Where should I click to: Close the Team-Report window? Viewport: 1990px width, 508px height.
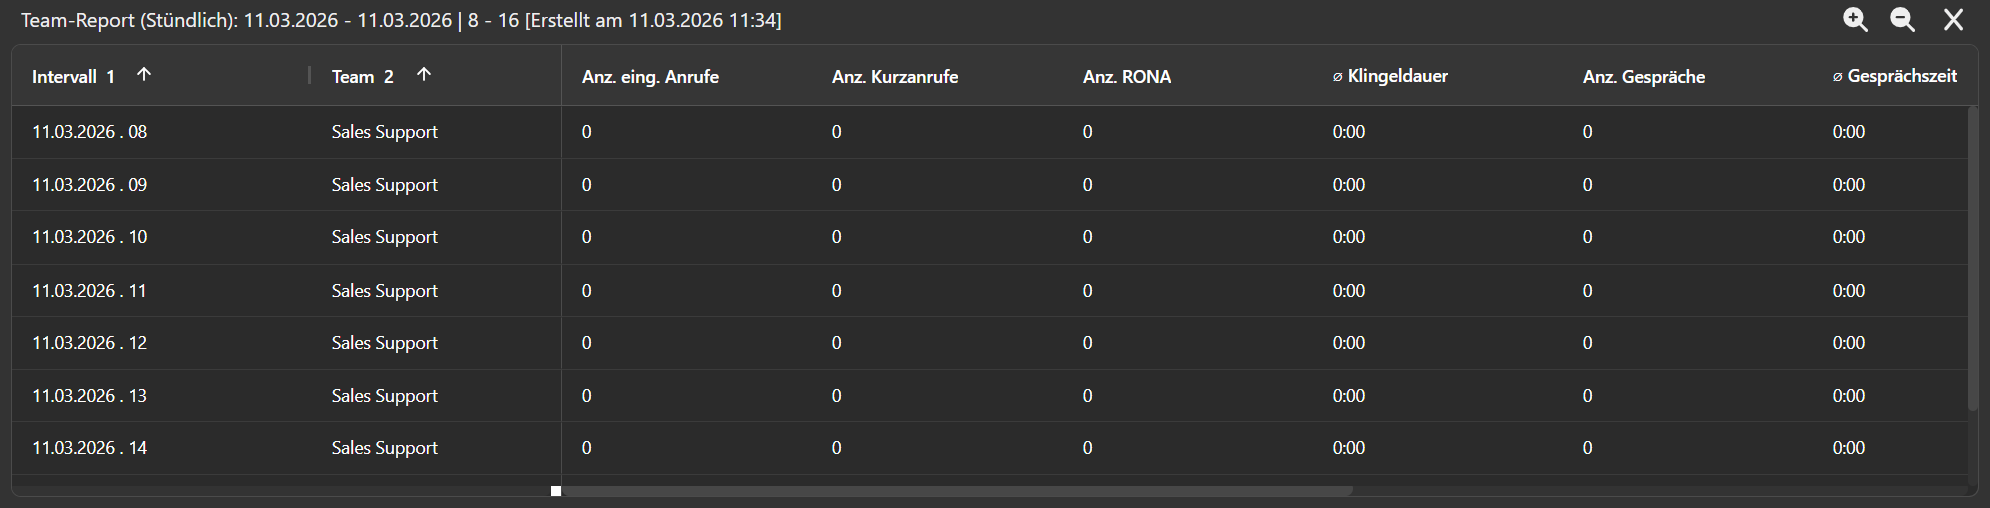point(1953,20)
